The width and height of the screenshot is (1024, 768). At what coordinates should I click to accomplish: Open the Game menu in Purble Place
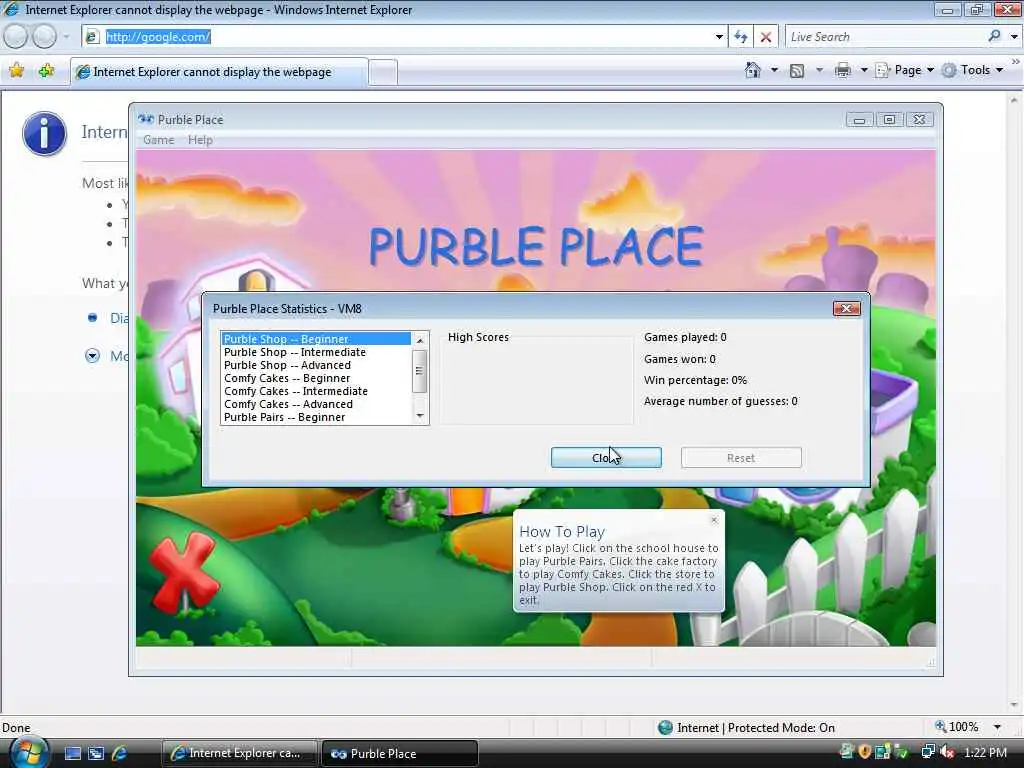pyautogui.click(x=159, y=140)
